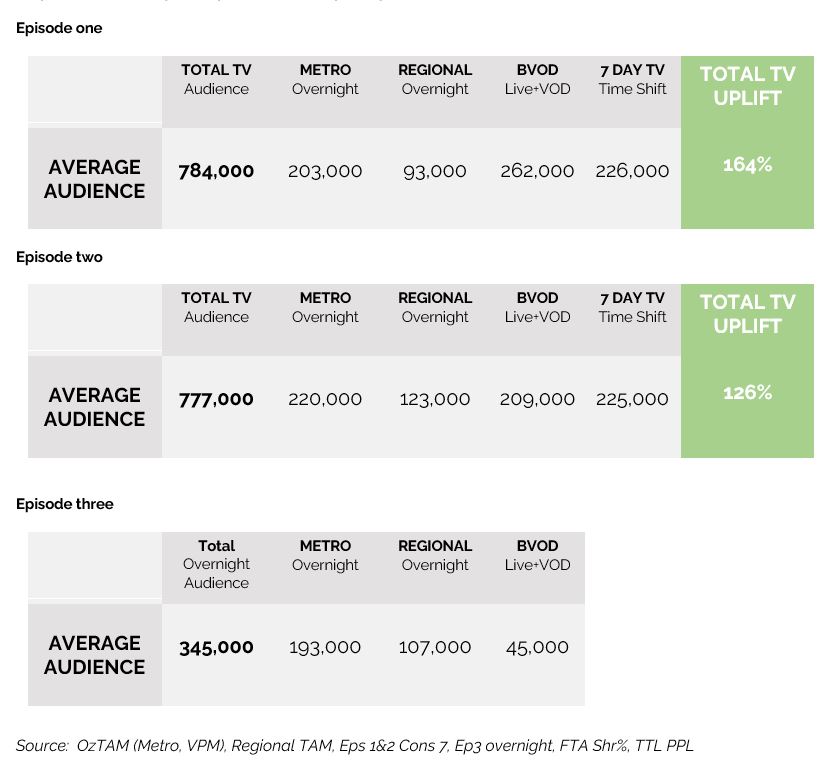Click the 345,000 total overnight audience value

(x=216, y=647)
